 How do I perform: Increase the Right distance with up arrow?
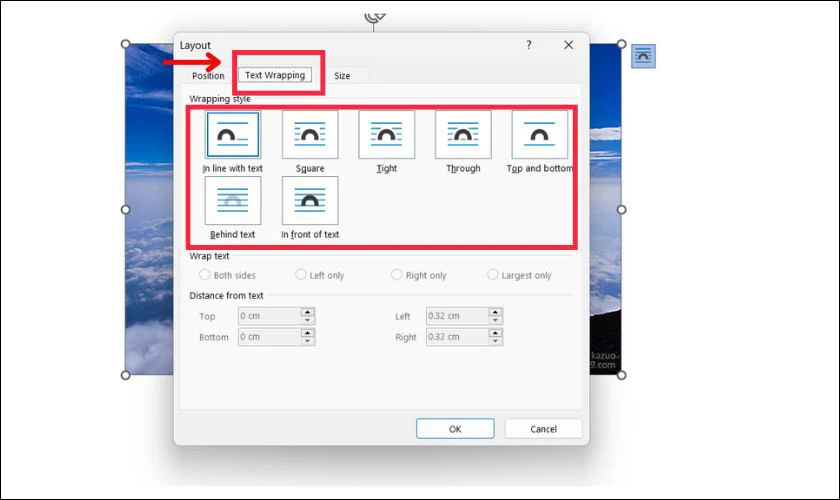click(x=496, y=333)
